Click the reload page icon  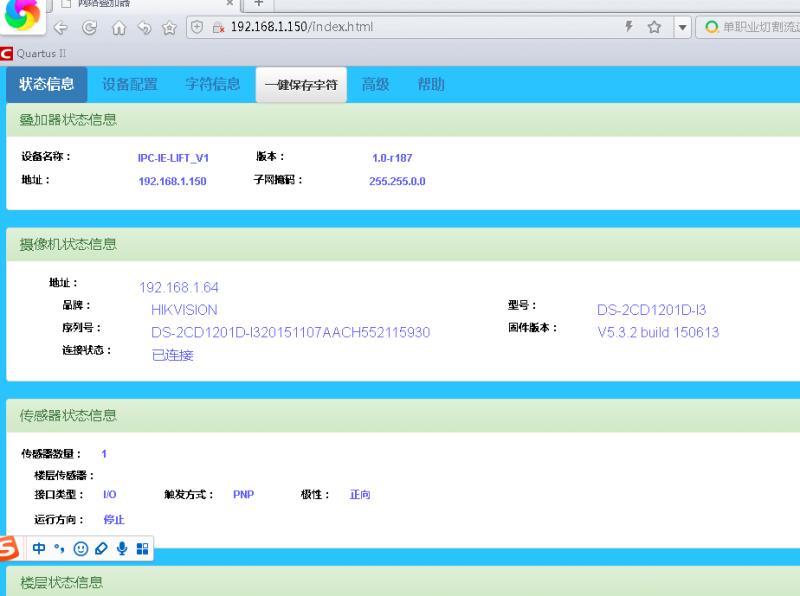[x=89, y=28]
